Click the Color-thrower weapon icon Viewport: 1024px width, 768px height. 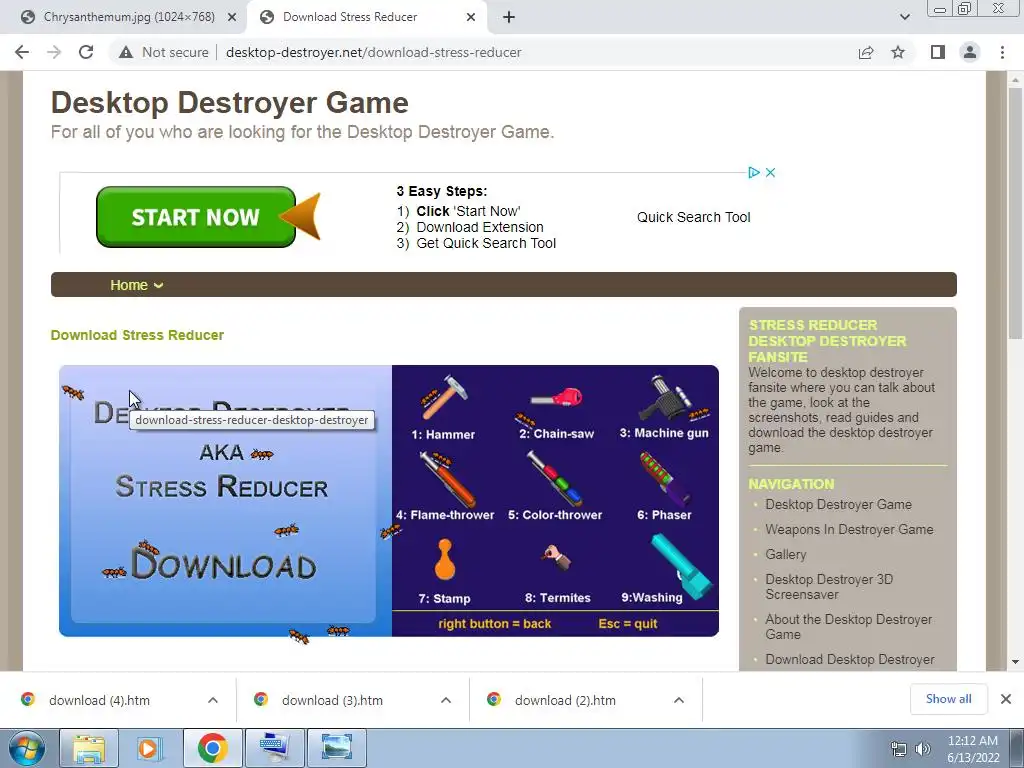554,479
